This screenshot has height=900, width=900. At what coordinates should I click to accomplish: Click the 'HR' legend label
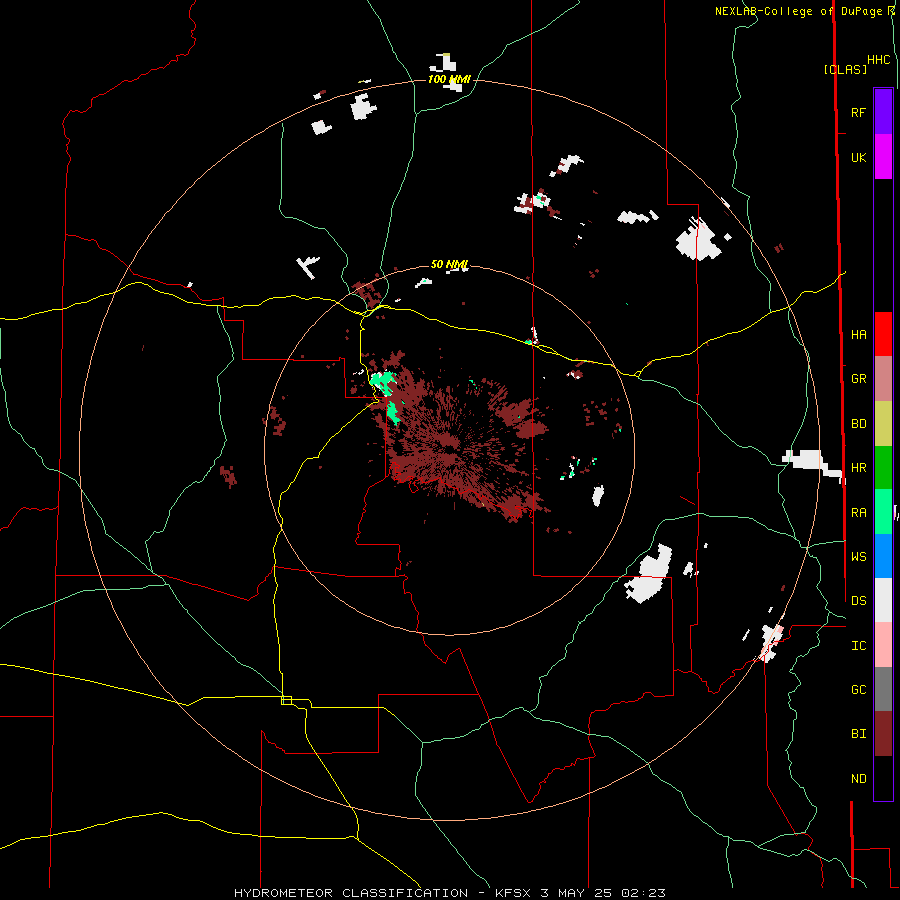point(858,468)
